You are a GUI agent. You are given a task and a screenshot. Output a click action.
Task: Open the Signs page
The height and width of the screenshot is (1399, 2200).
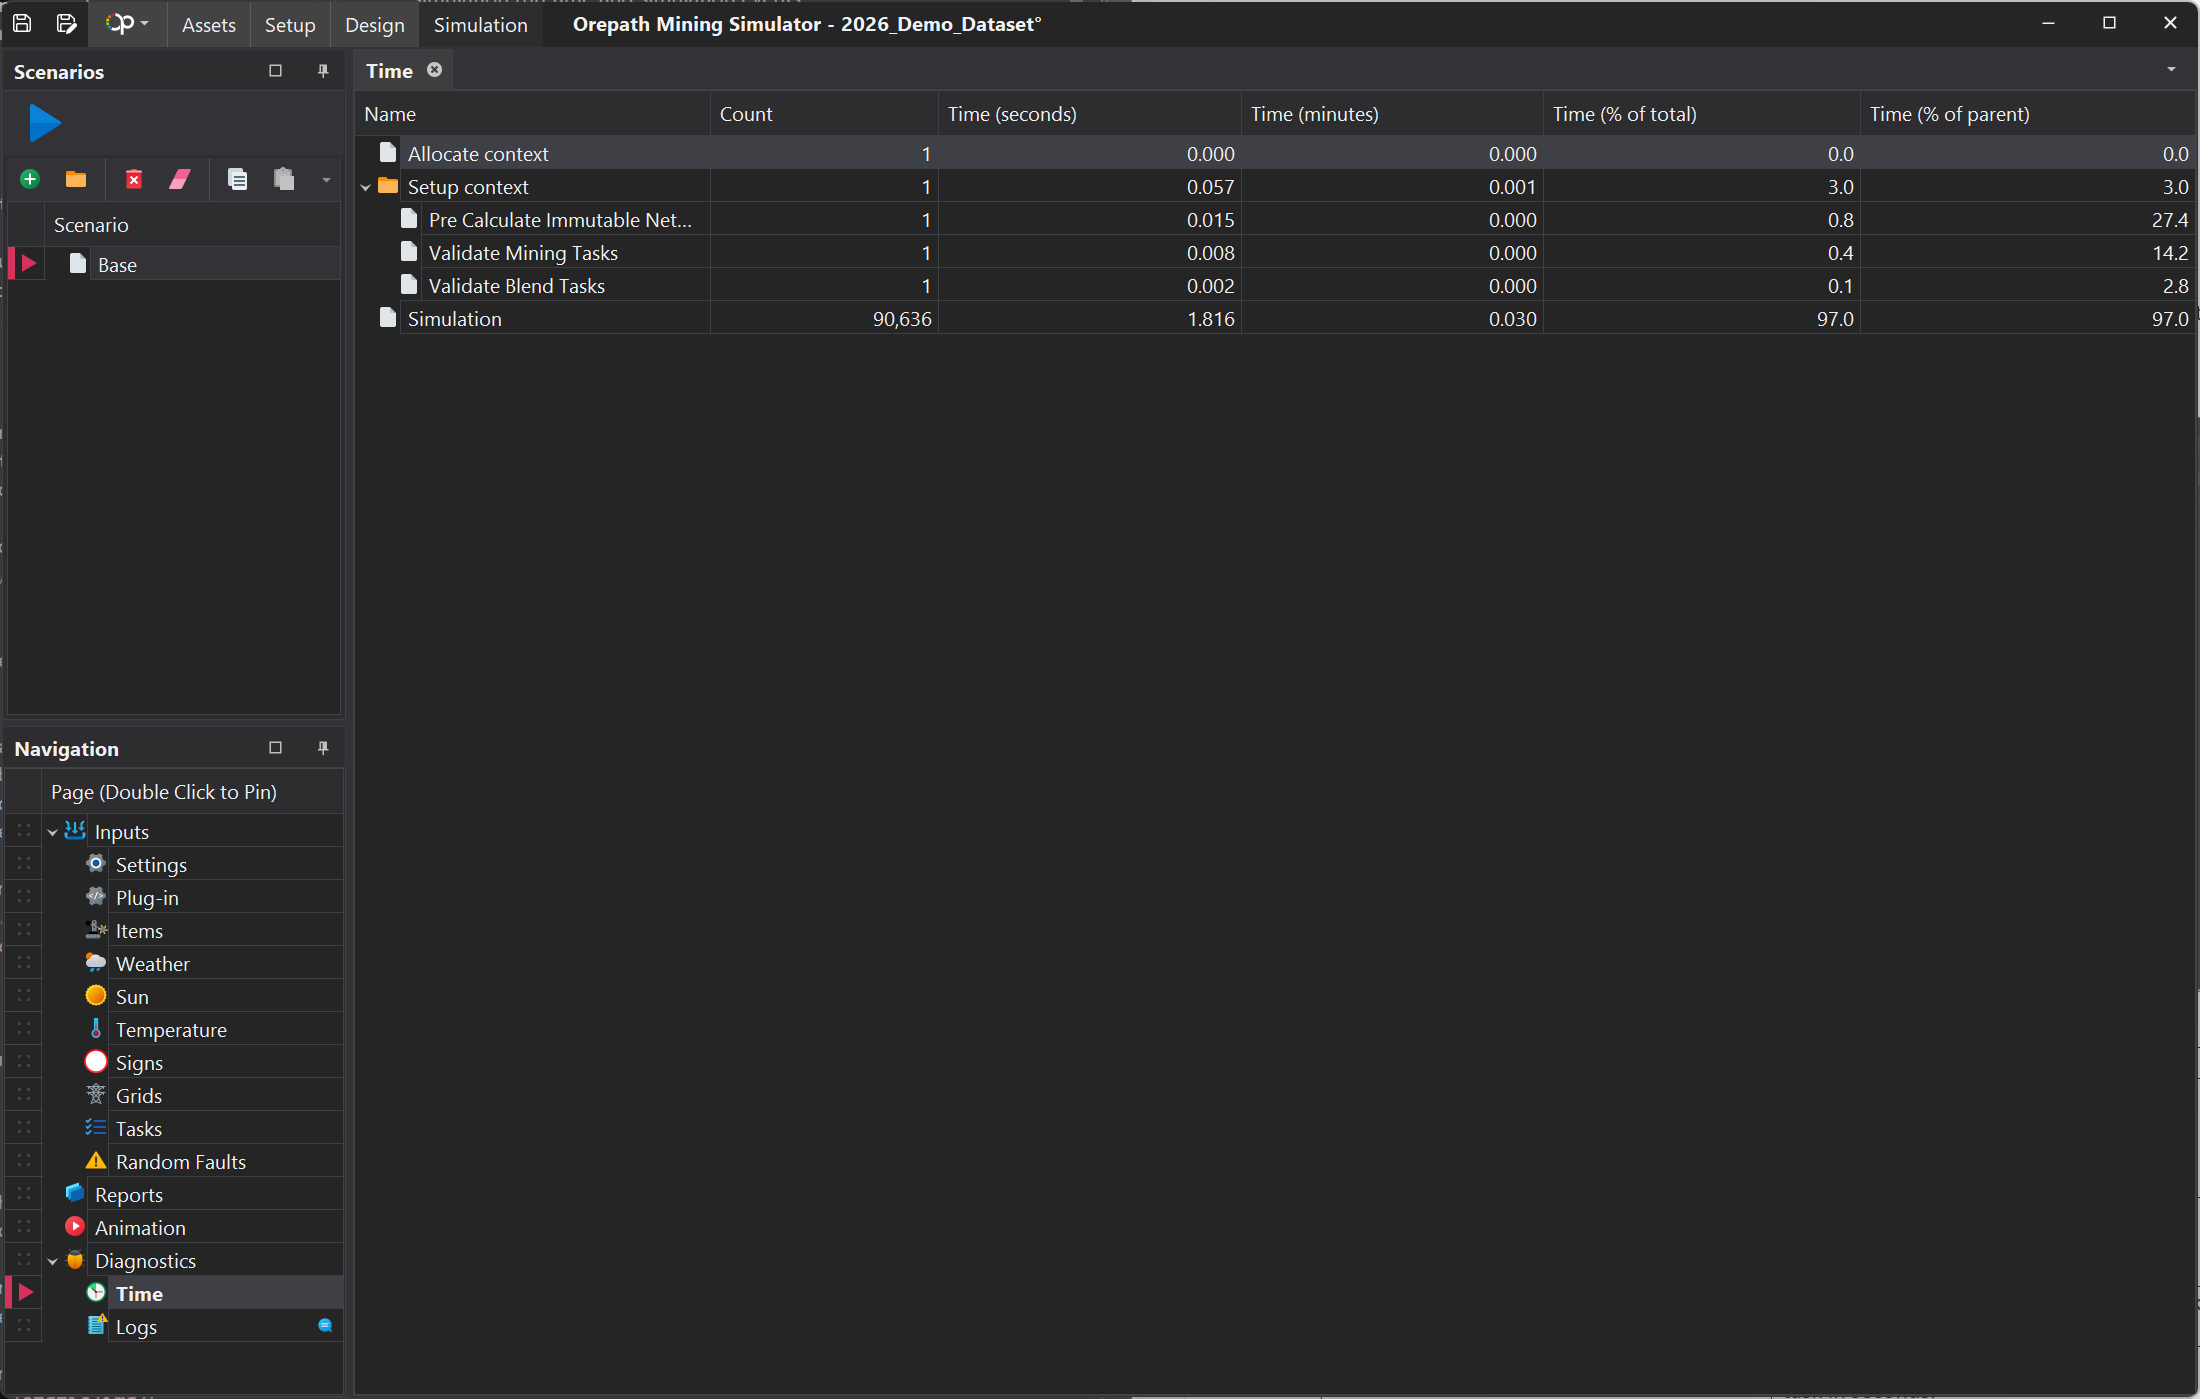(139, 1063)
